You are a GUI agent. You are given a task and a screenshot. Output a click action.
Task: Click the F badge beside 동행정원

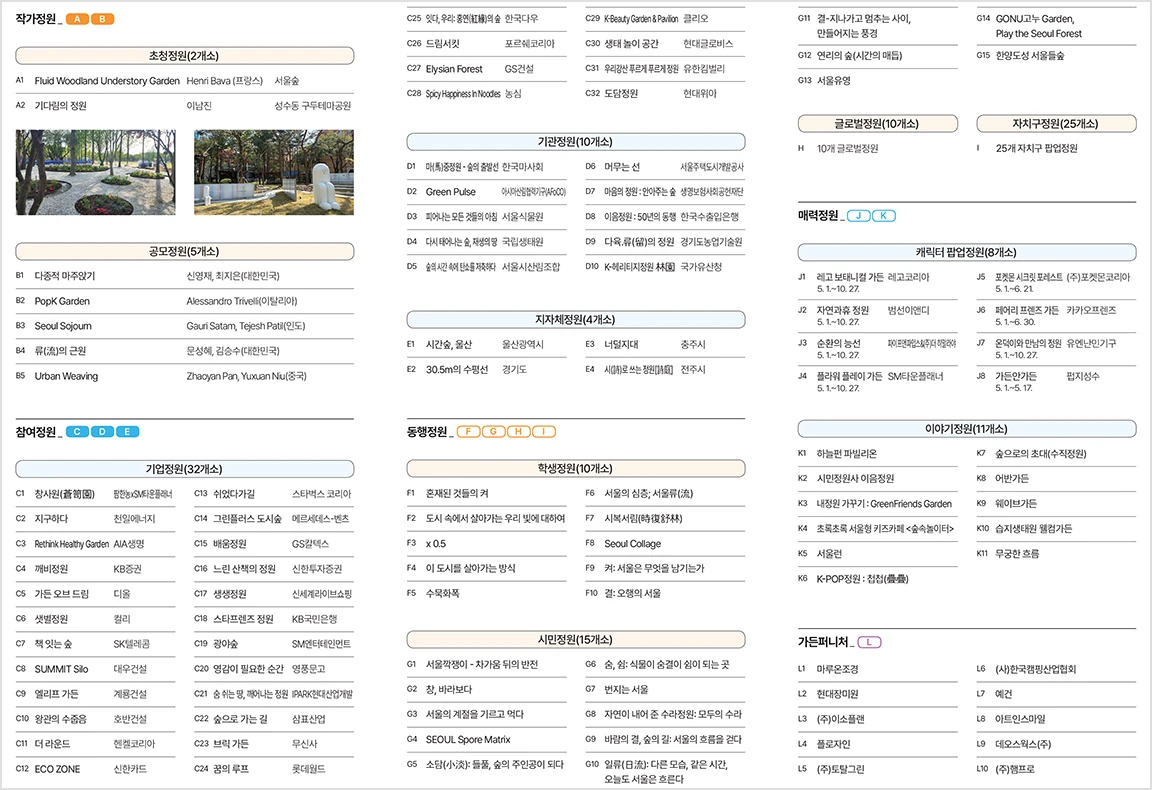pos(469,431)
